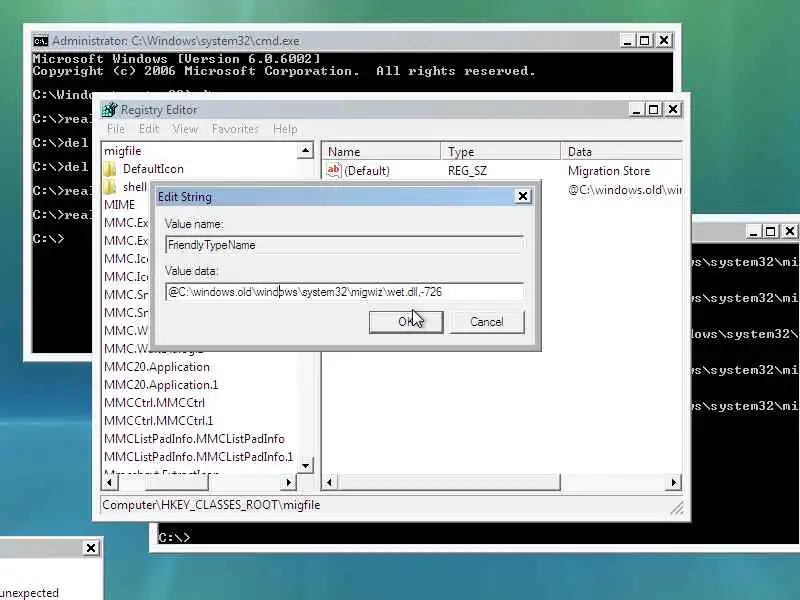Maximize the Registry Editor window

click(654, 110)
